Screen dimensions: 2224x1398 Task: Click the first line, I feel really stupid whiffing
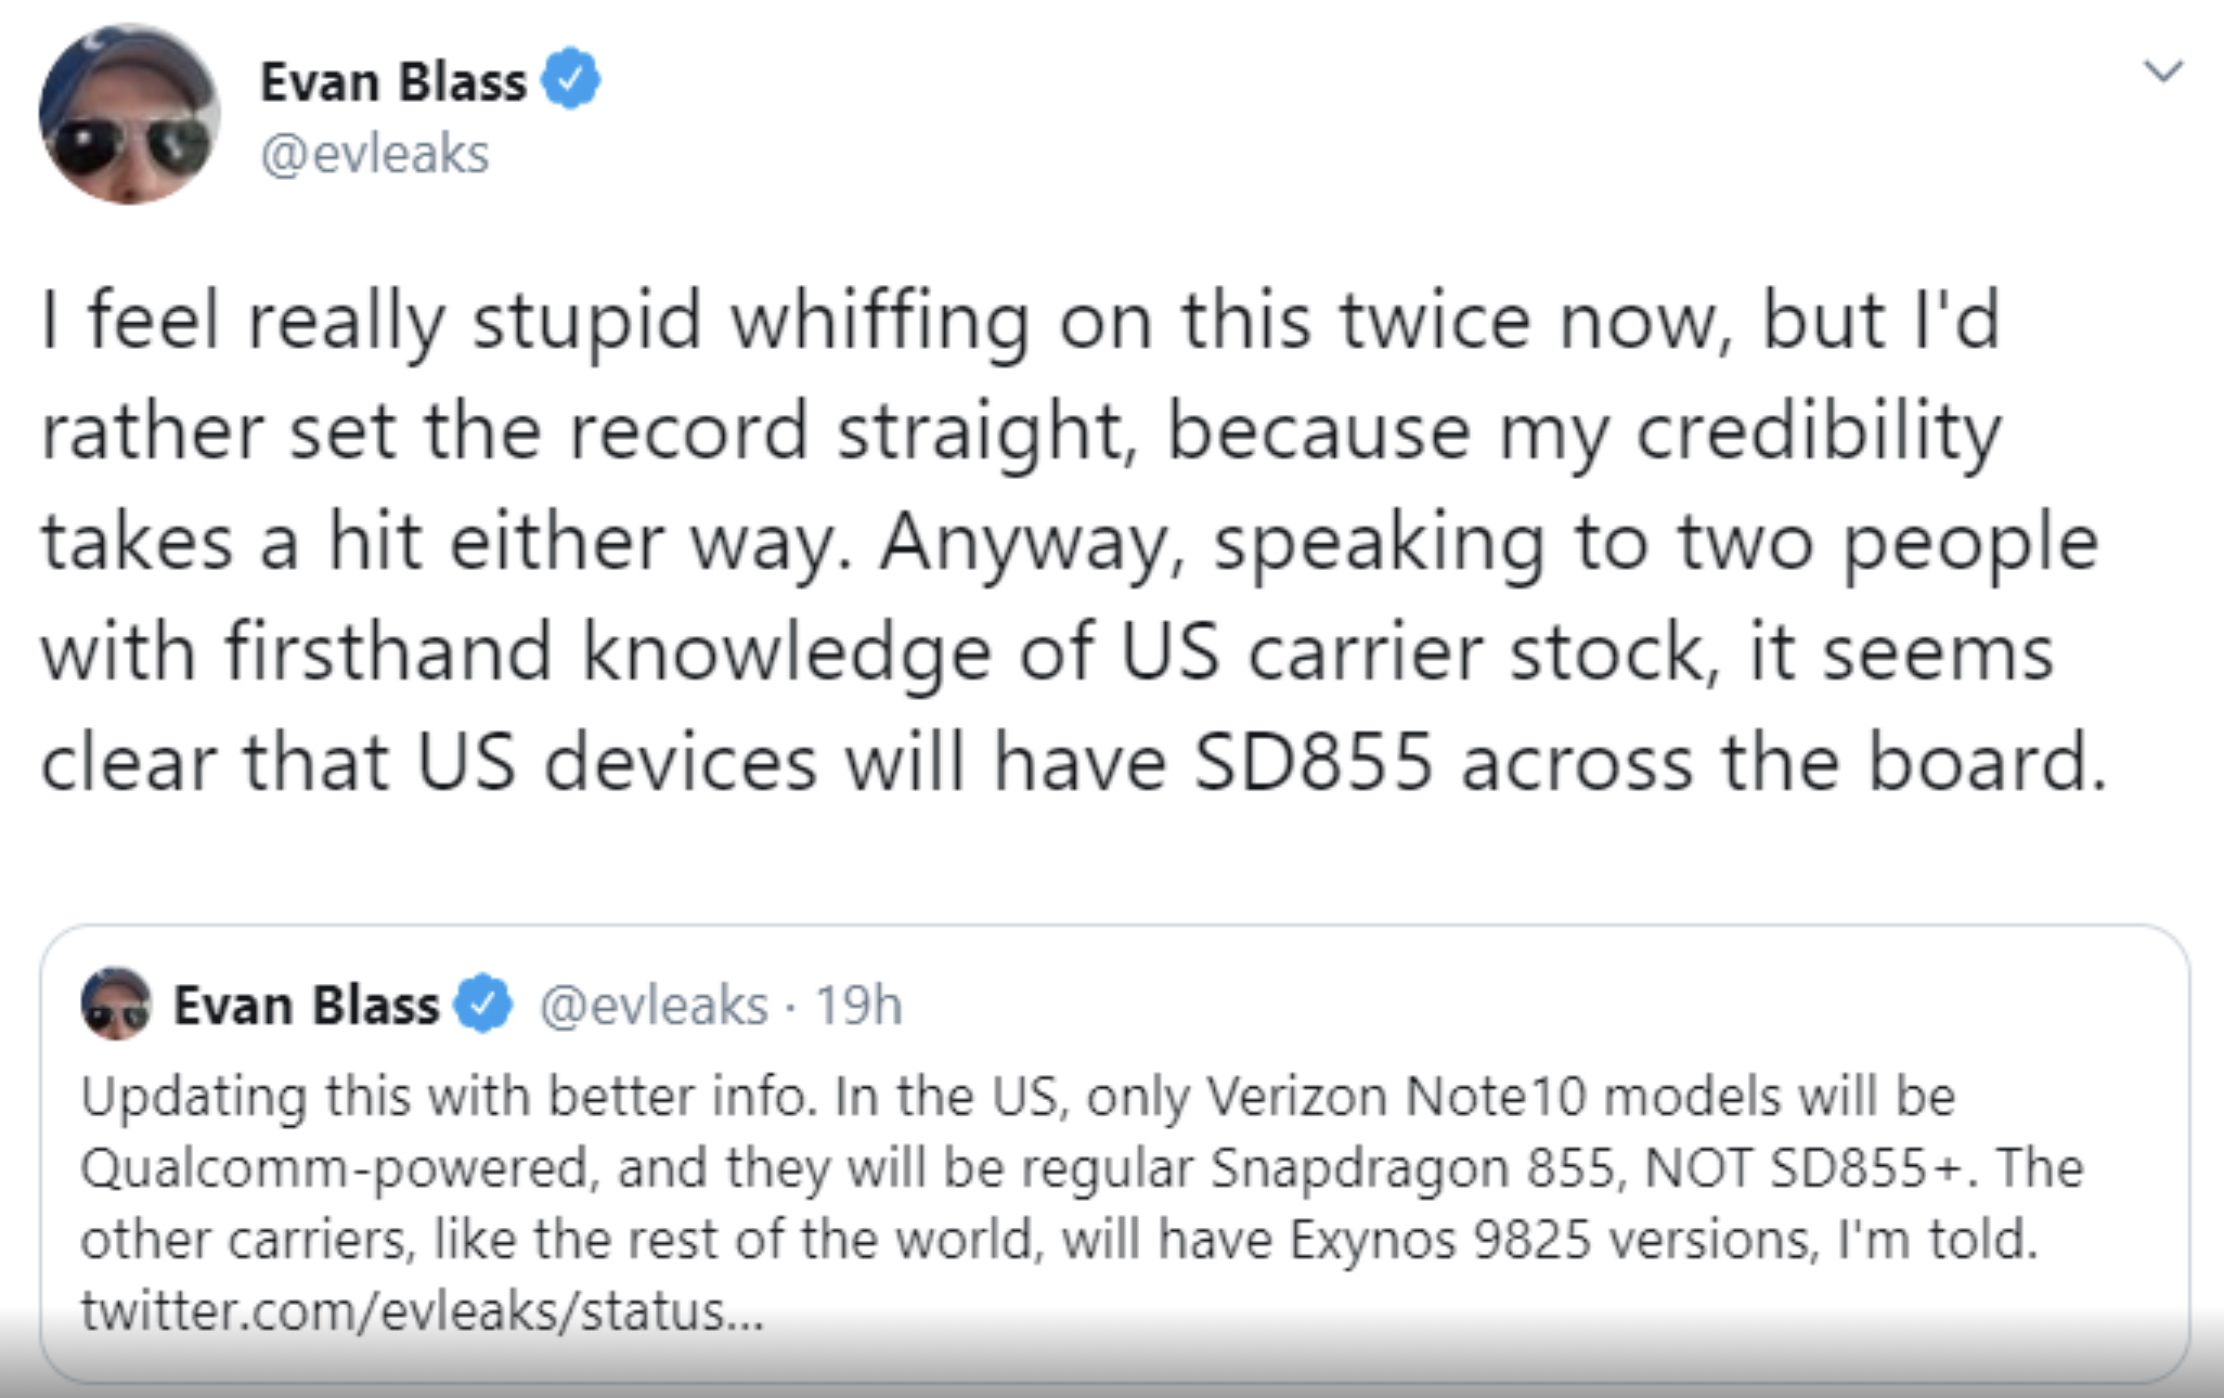[1020, 321]
